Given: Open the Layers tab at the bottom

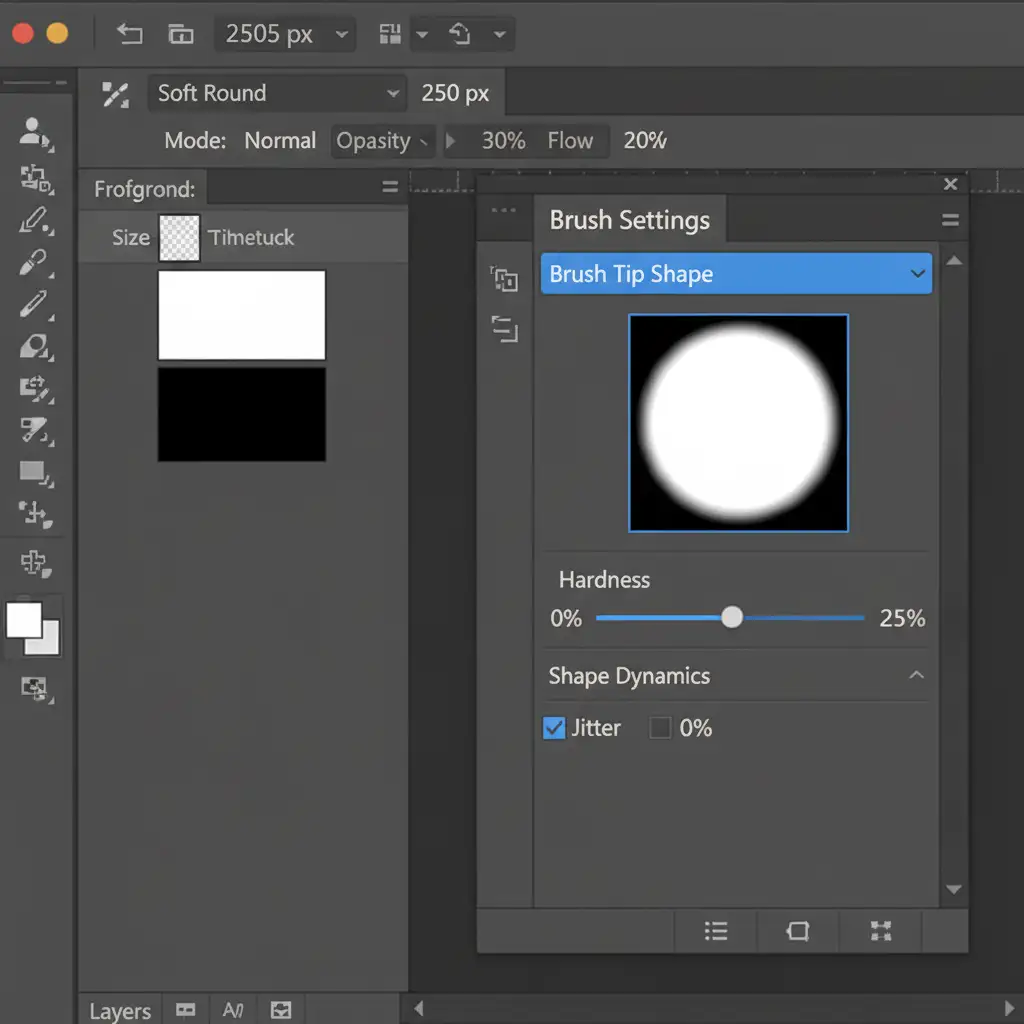Looking at the screenshot, I should [120, 1011].
